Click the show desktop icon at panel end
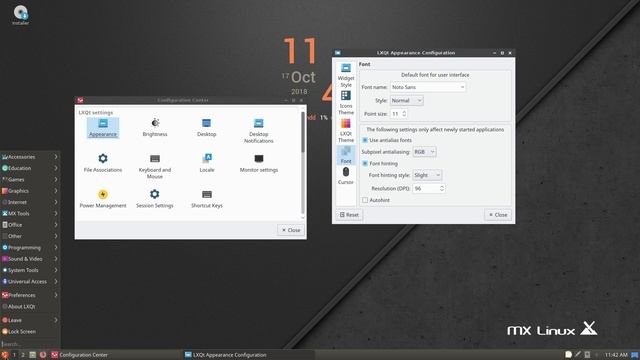Screen dimensions: 640x360 635,355
